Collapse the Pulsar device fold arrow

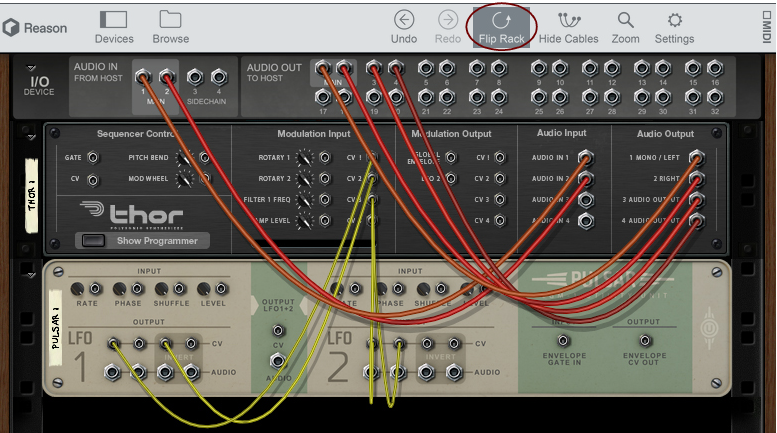pyautogui.click(x=31, y=274)
